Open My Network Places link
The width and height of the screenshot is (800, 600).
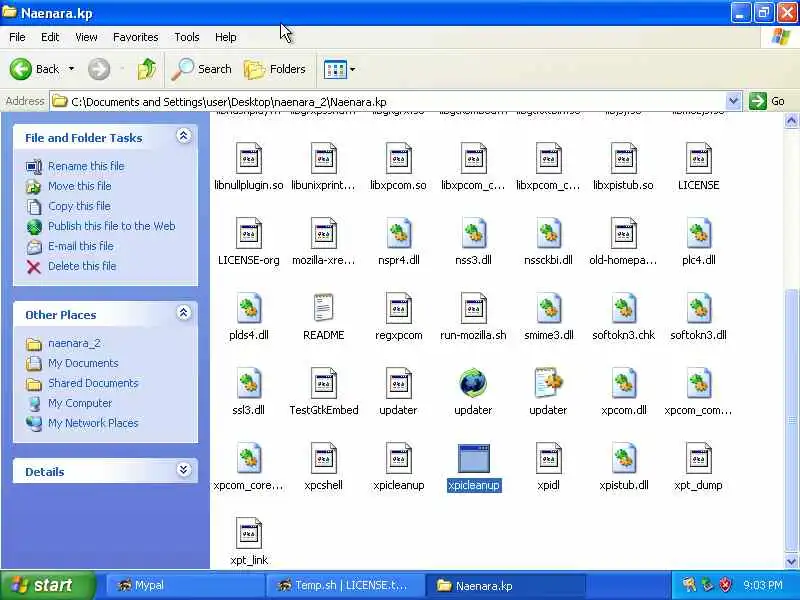(93, 422)
